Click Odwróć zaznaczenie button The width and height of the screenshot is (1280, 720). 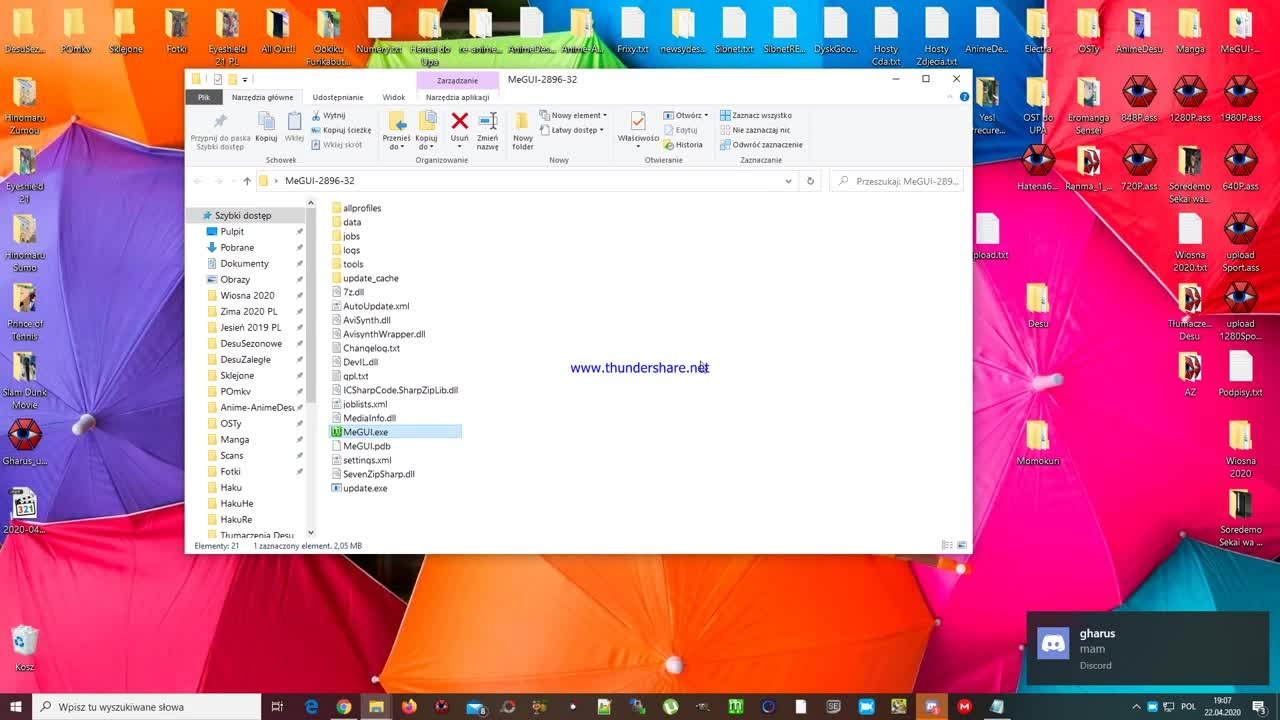761,145
